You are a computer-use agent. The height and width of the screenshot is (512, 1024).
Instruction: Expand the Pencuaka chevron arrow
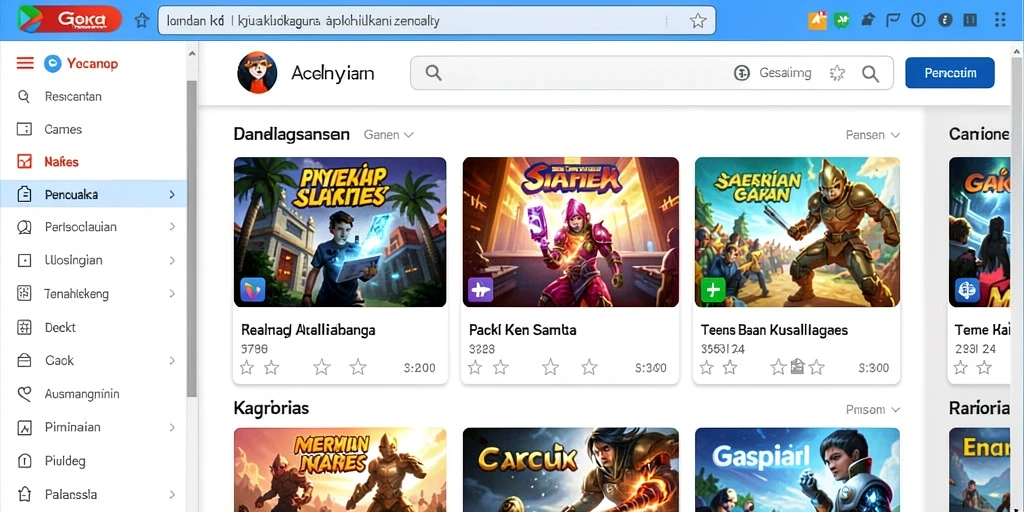pyautogui.click(x=172, y=194)
